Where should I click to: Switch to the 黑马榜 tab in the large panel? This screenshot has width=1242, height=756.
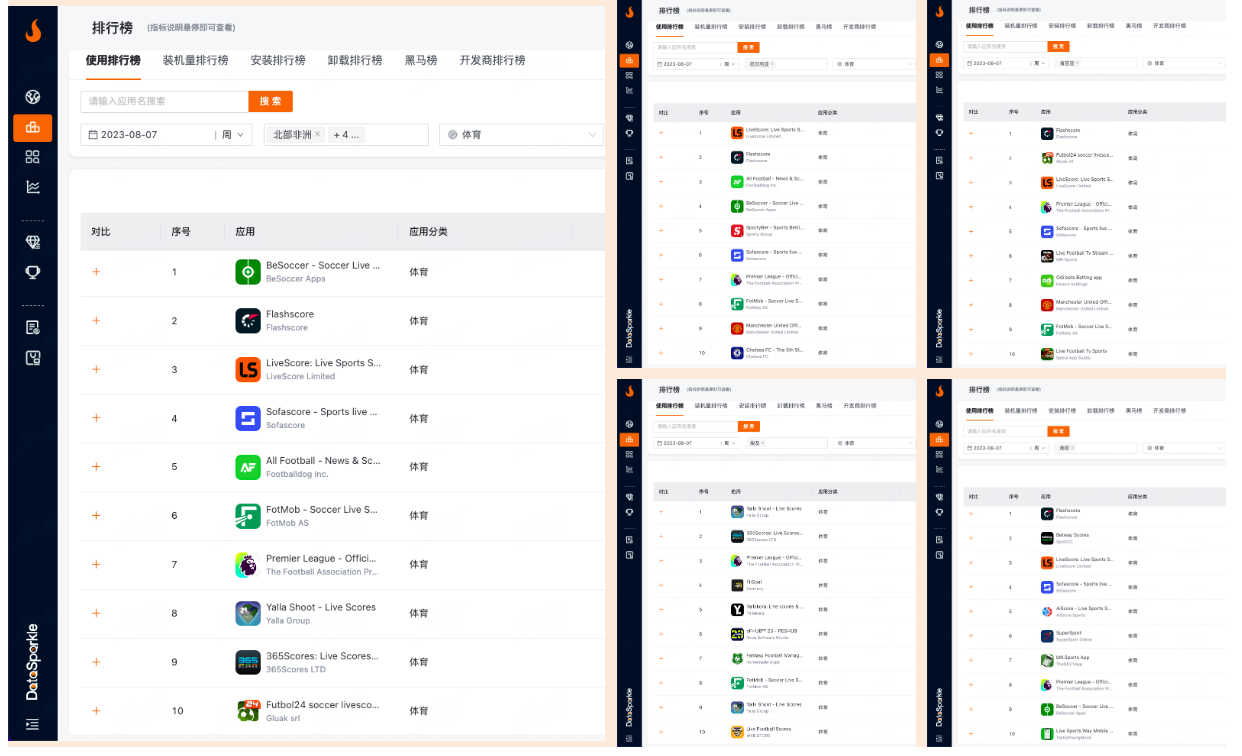[421, 60]
